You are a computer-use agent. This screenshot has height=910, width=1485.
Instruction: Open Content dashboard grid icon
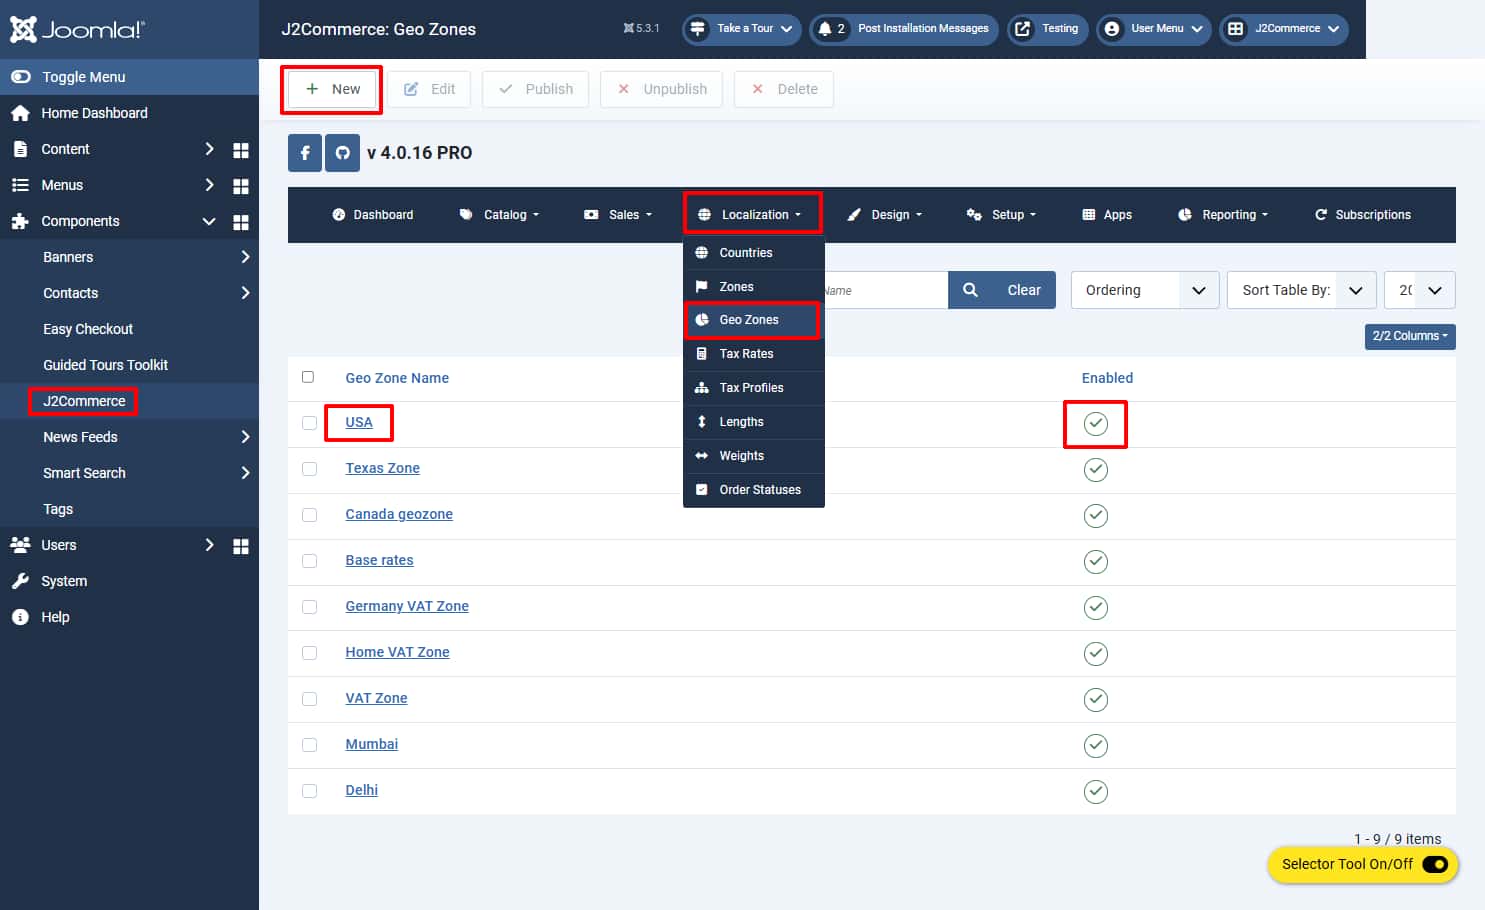tap(241, 150)
